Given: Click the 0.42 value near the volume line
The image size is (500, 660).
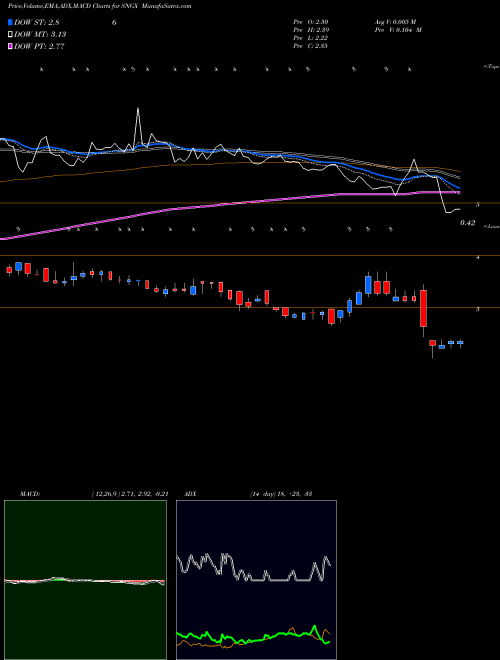Looking at the screenshot, I should tap(468, 223).
